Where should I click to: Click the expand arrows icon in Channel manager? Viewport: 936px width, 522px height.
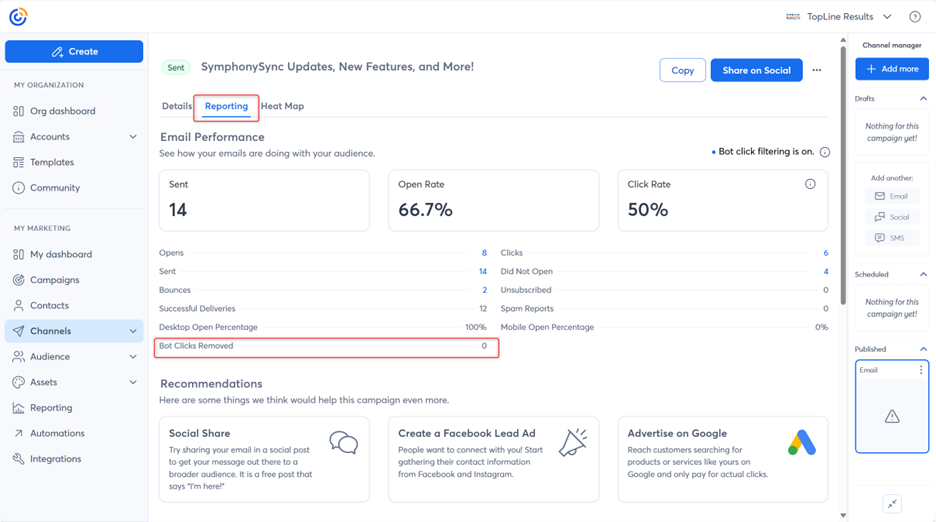[x=892, y=504]
